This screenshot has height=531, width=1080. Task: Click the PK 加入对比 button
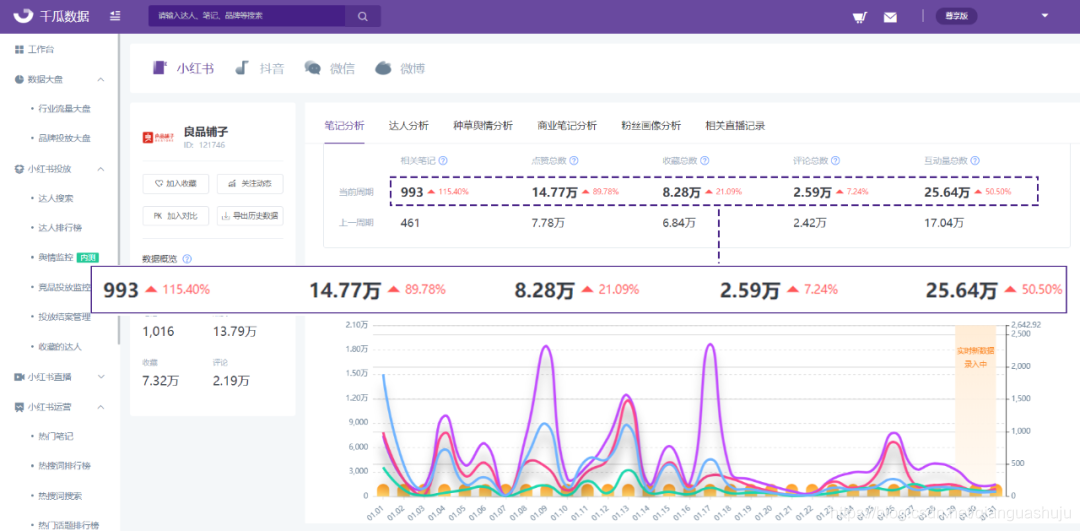[176, 216]
